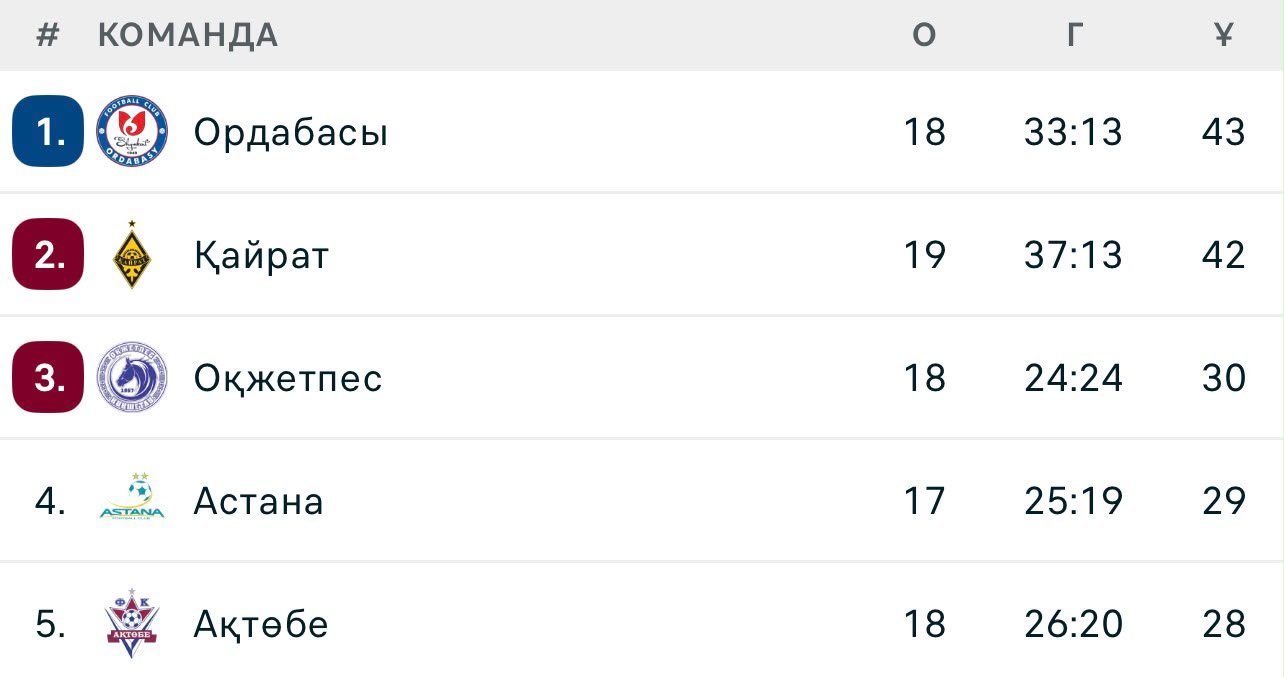Open the Ордабасы team page

tap(291, 132)
